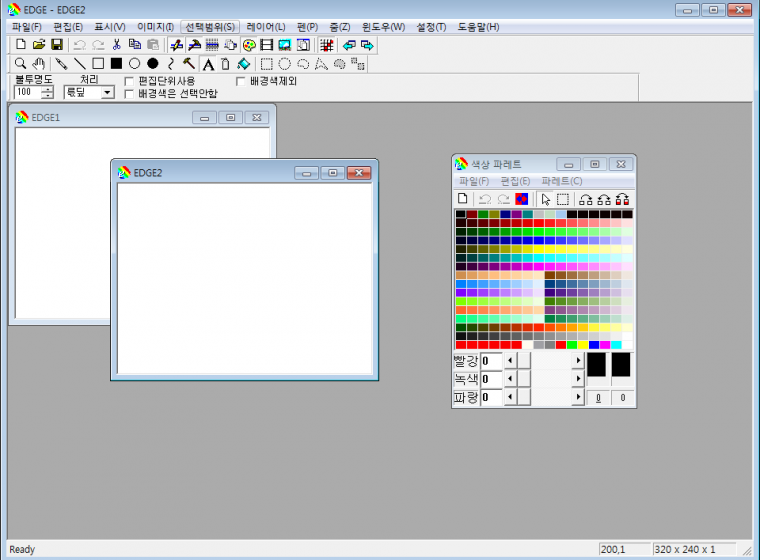Select the Polygon selection tool

(321, 64)
